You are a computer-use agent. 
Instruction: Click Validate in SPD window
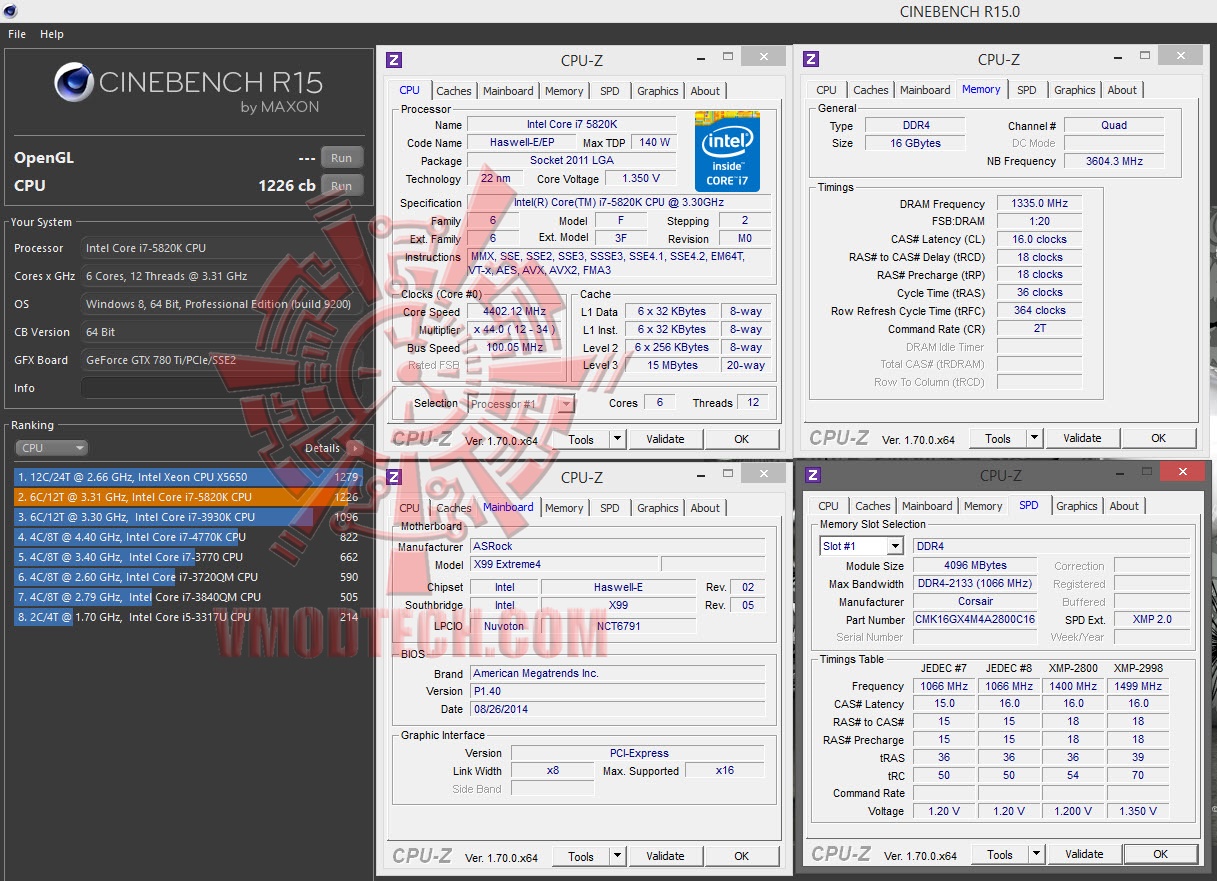click(1084, 854)
